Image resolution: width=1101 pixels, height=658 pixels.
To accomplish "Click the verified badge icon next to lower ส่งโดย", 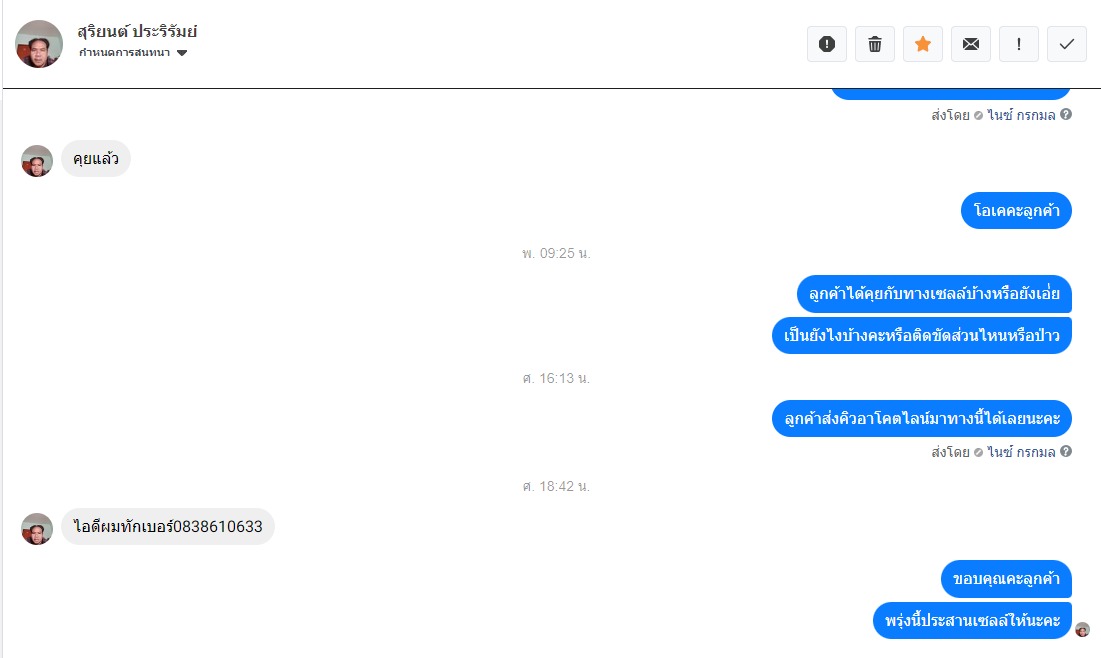I will coord(978,452).
